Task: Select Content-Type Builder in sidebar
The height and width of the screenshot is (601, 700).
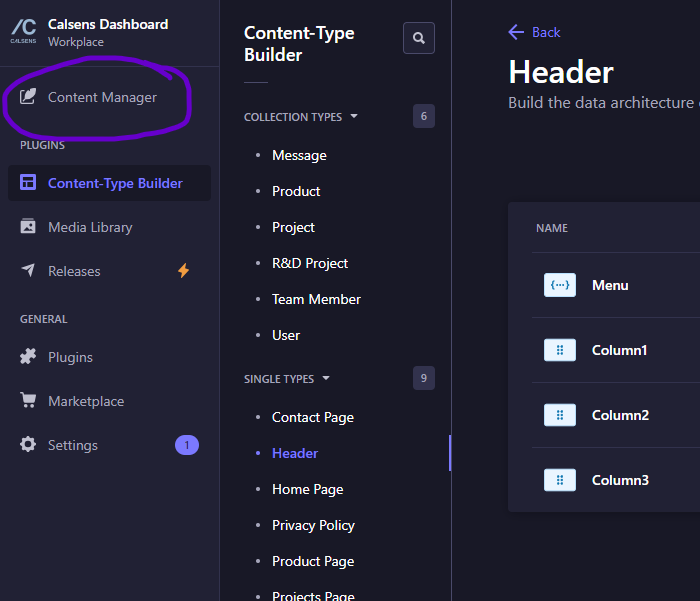Action: [x=114, y=183]
